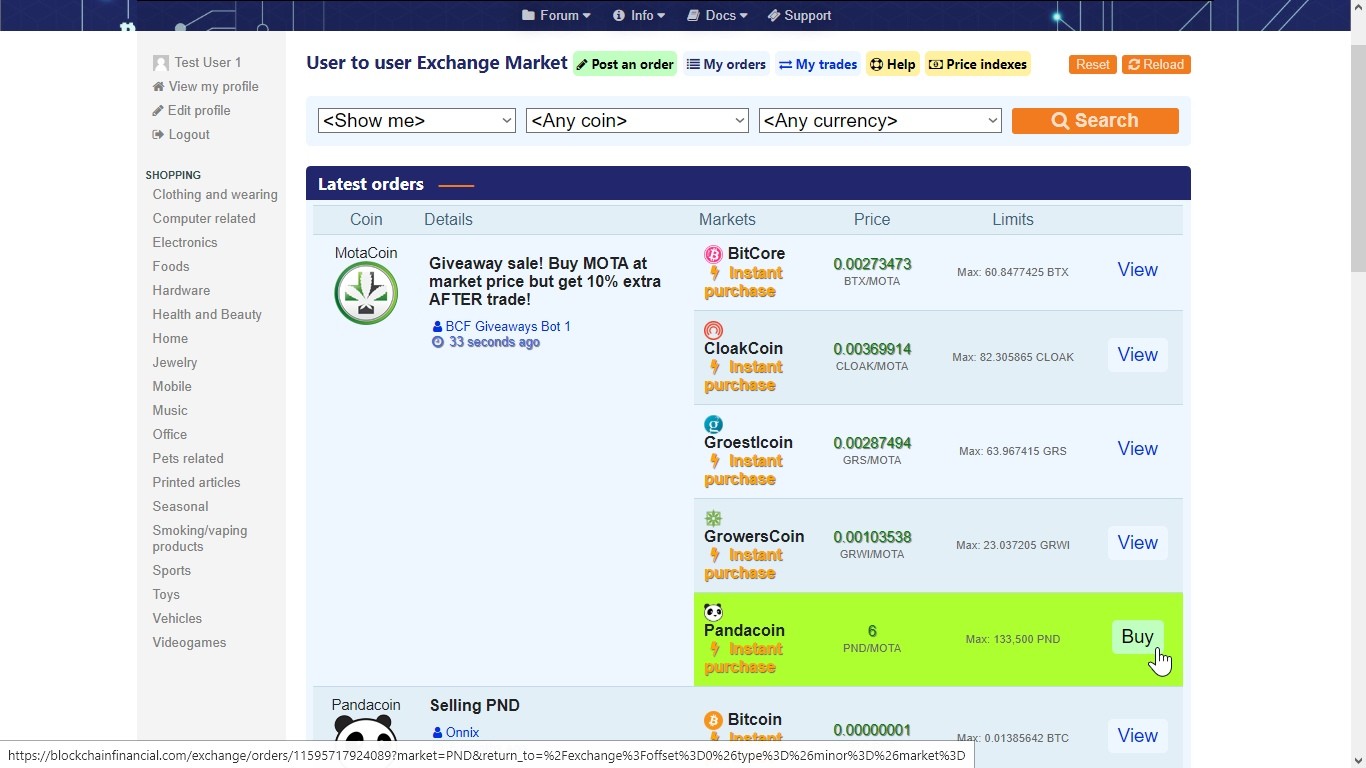Open the Docs menu
Image resolution: width=1366 pixels, height=768 pixels.
(x=717, y=15)
